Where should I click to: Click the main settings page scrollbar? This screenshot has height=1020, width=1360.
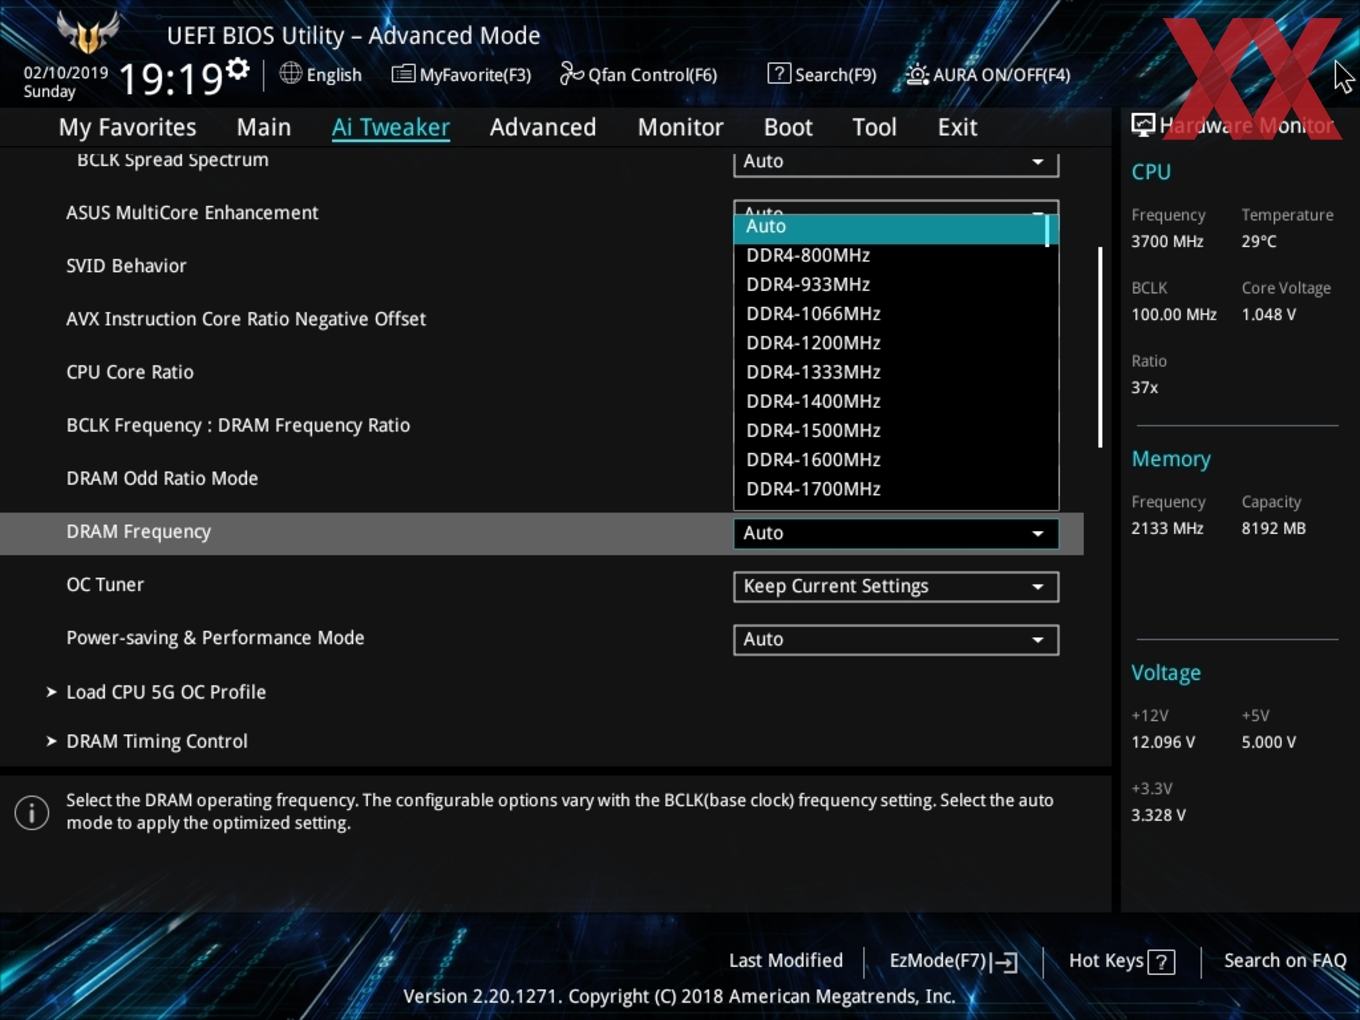pyautogui.click(x=1100, y=347)
